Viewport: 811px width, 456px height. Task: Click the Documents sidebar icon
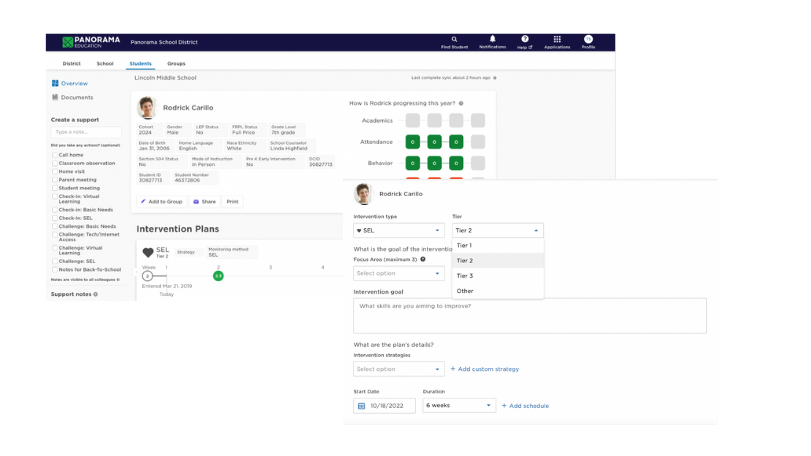pyautogui.click(x=55, y=97)
